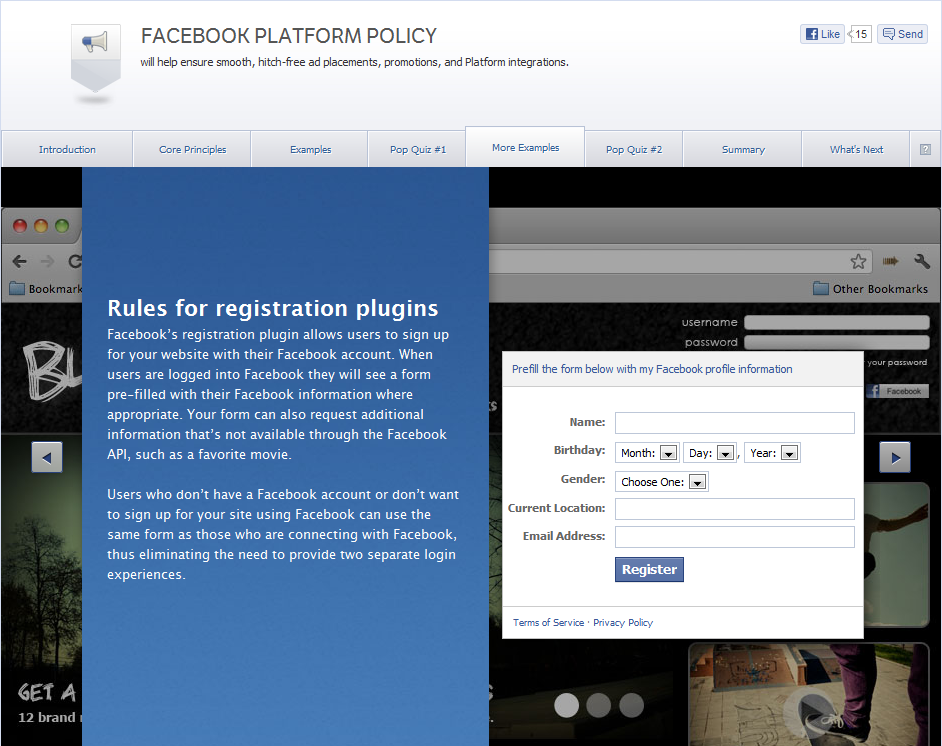This screenshot has width=942, height=746.
Task: Click the FACEBOOK PLATFORM POLICY title
Action: (289, 36)
